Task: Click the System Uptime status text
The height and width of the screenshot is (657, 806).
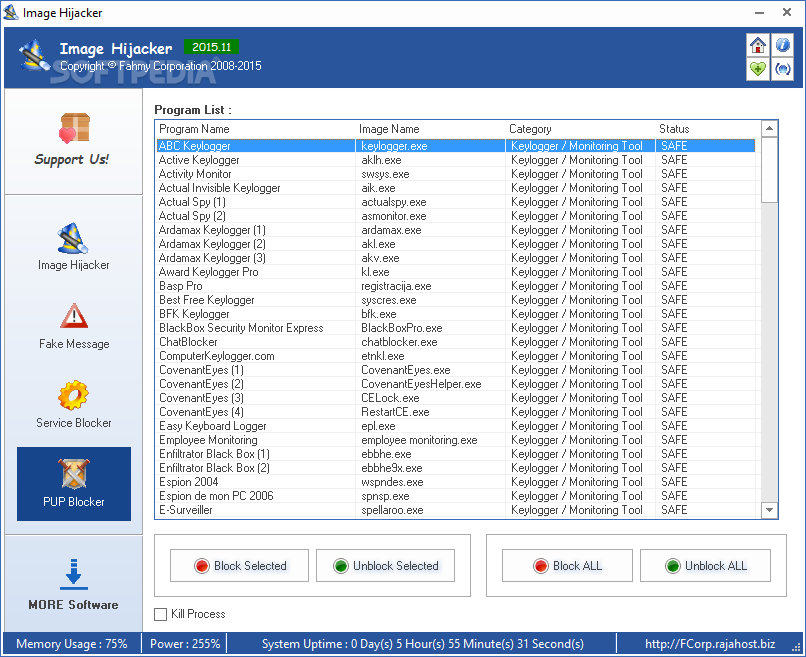Action: pos(423,644)
